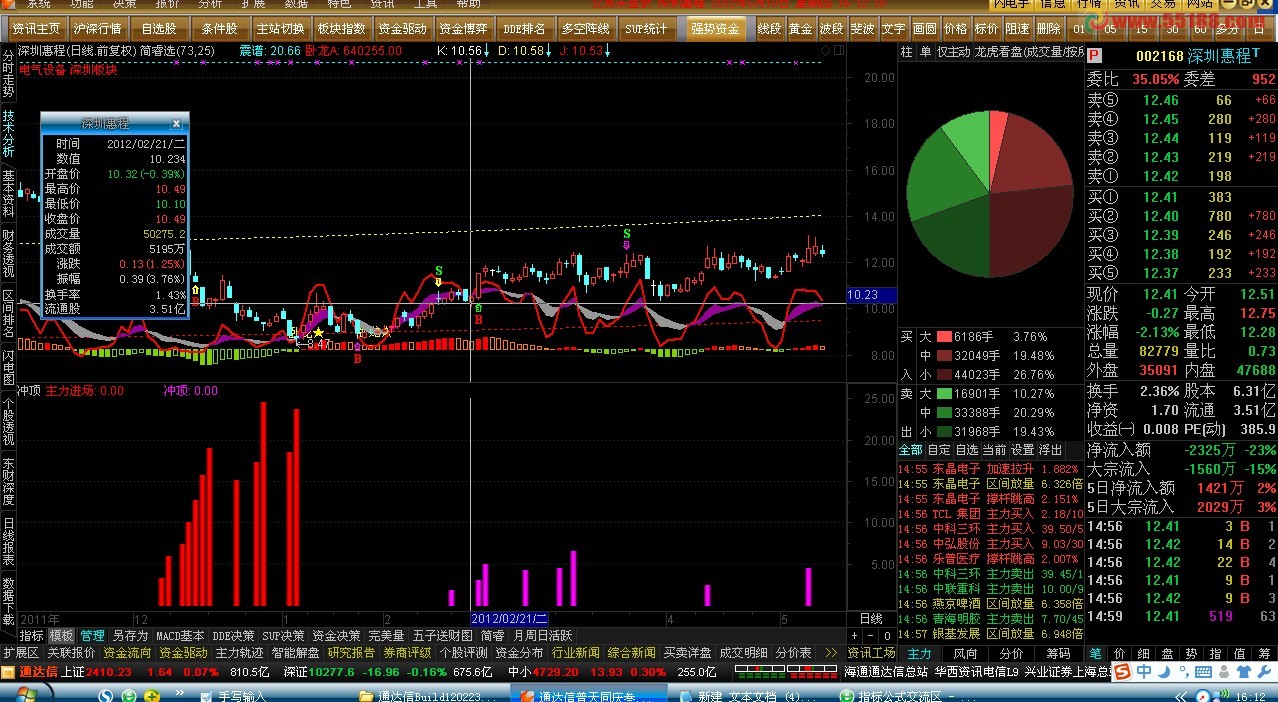The width and height of the screenshot is (1278, 702).
Task: Click the 日线 period label
Action: click(x=871, y=619)
